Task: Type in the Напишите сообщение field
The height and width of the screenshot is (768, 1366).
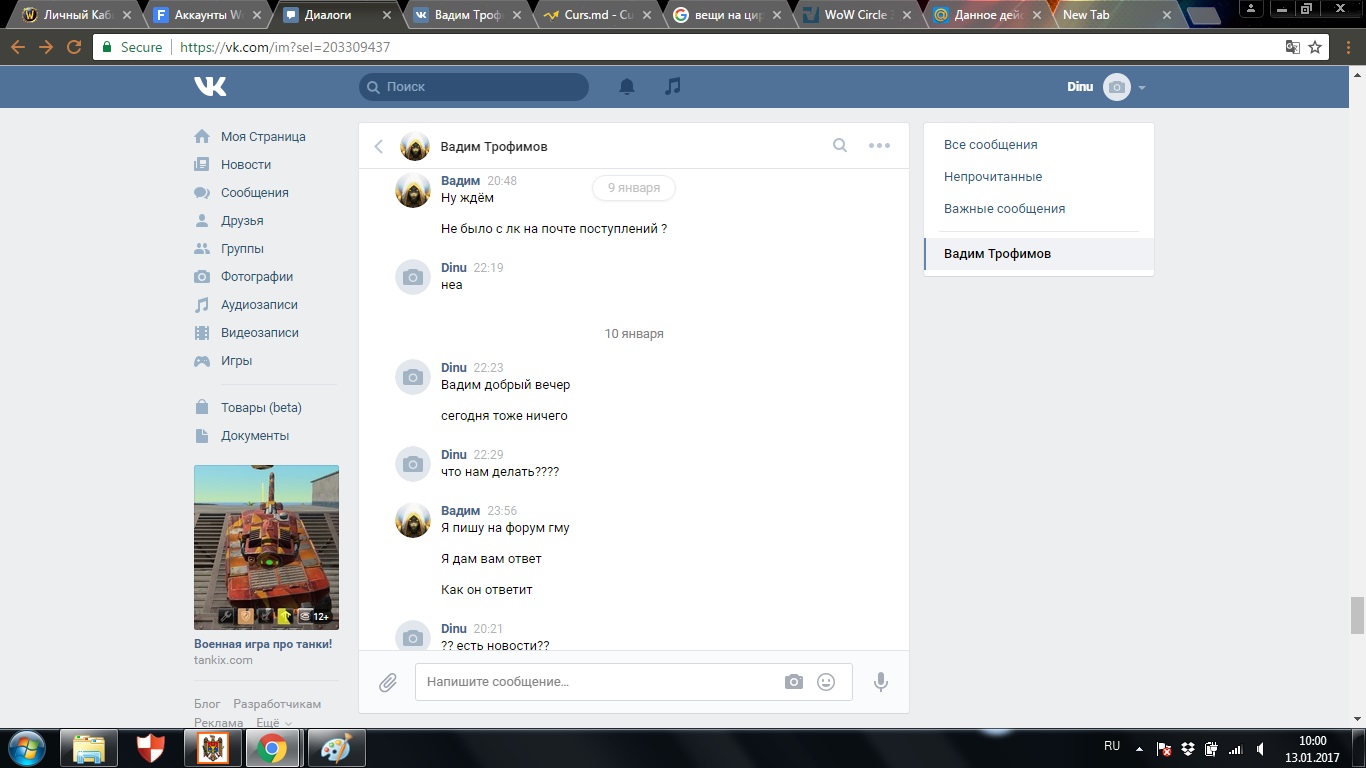Action: tap(600, 682)
